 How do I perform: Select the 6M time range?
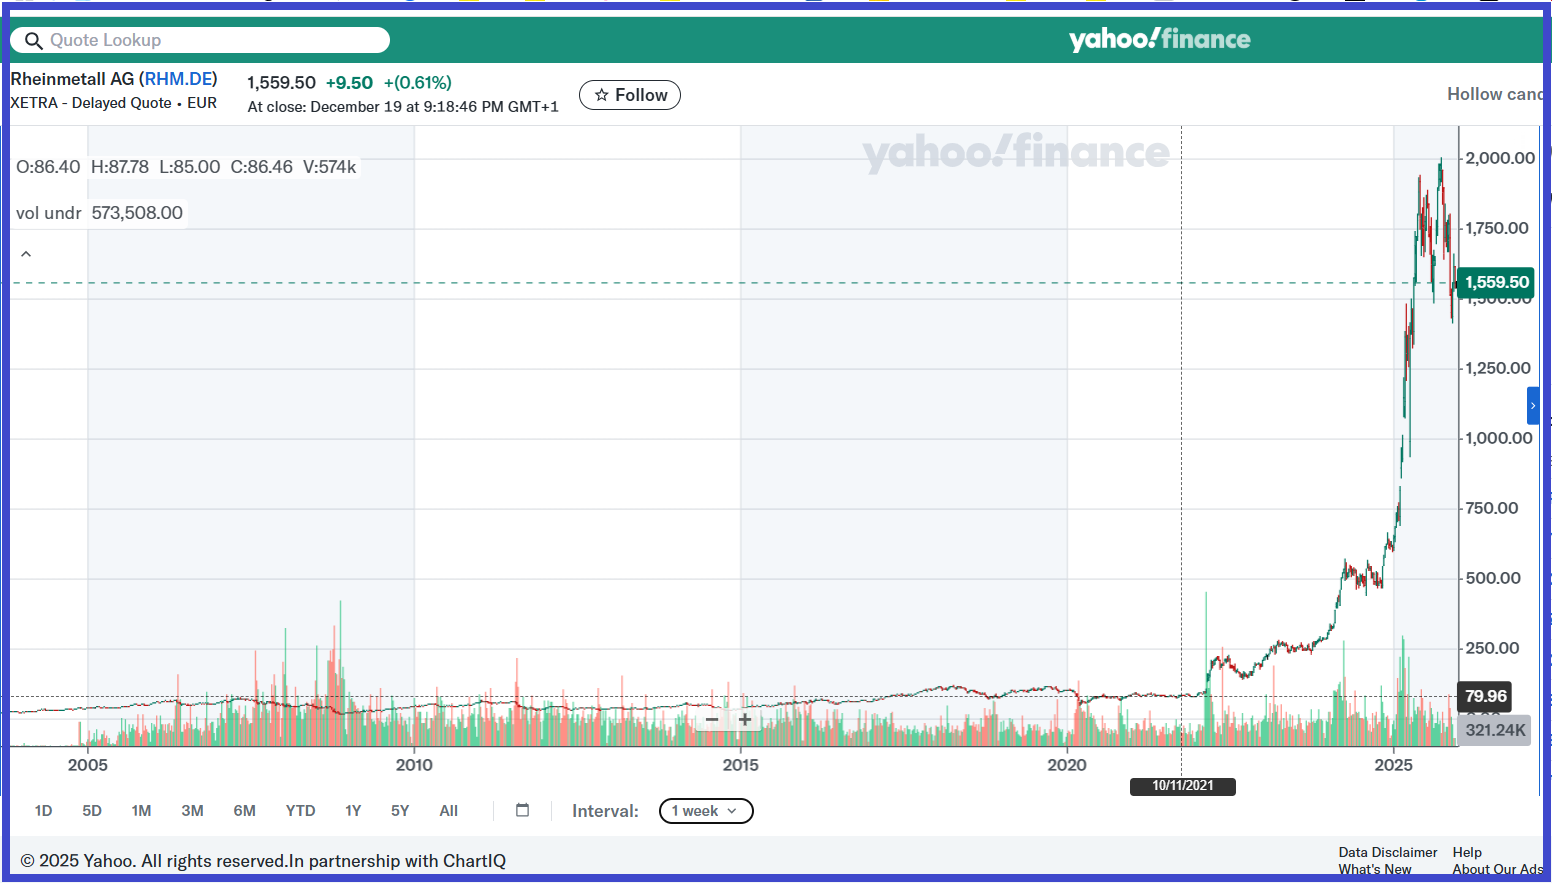244,811
